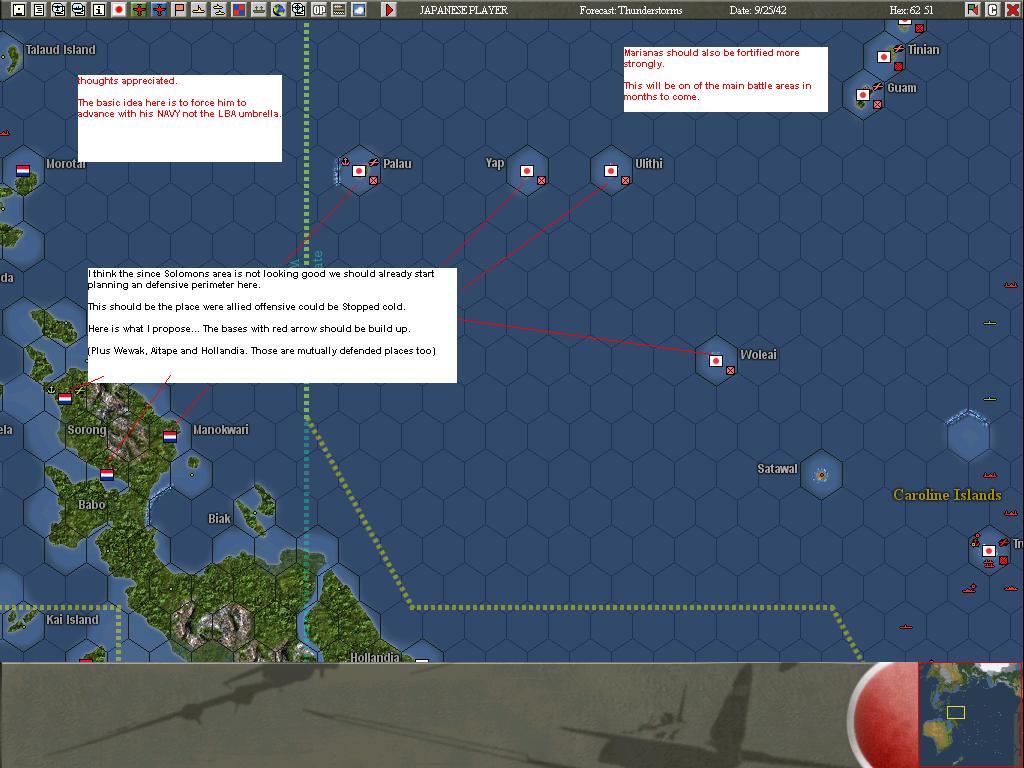Click the world minimap thumbnail
The image size is (1024, 768).
[969, 713]
